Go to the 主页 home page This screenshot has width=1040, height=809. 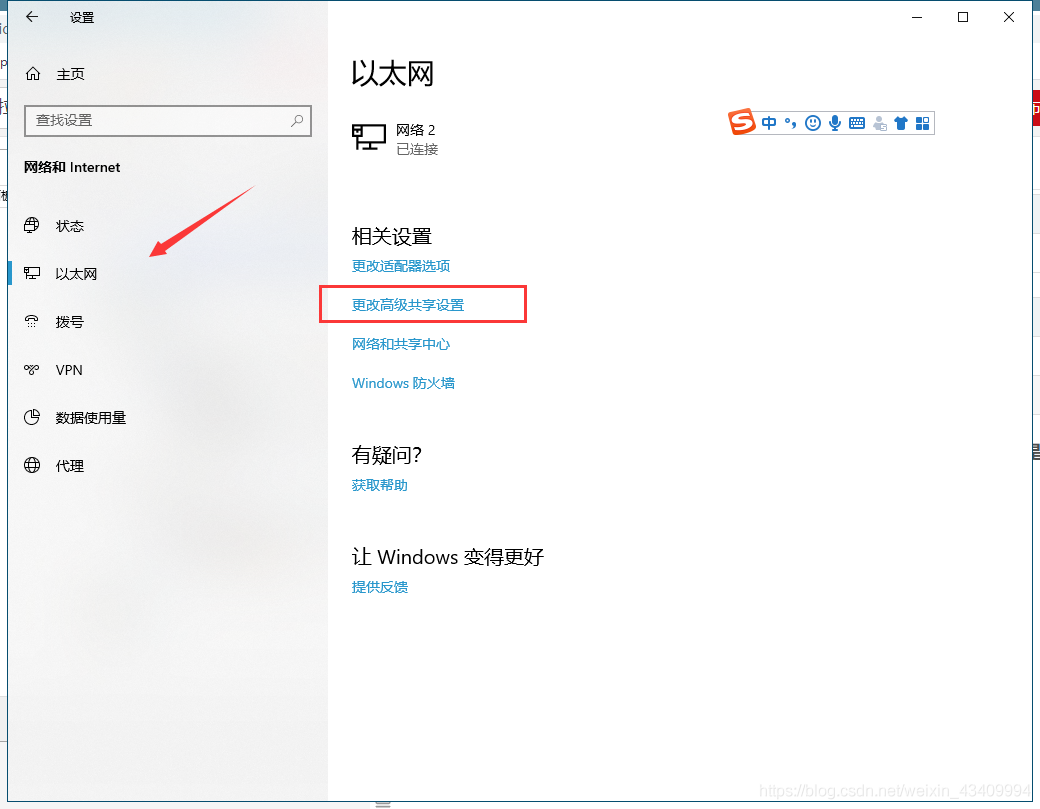coord(70,74)
